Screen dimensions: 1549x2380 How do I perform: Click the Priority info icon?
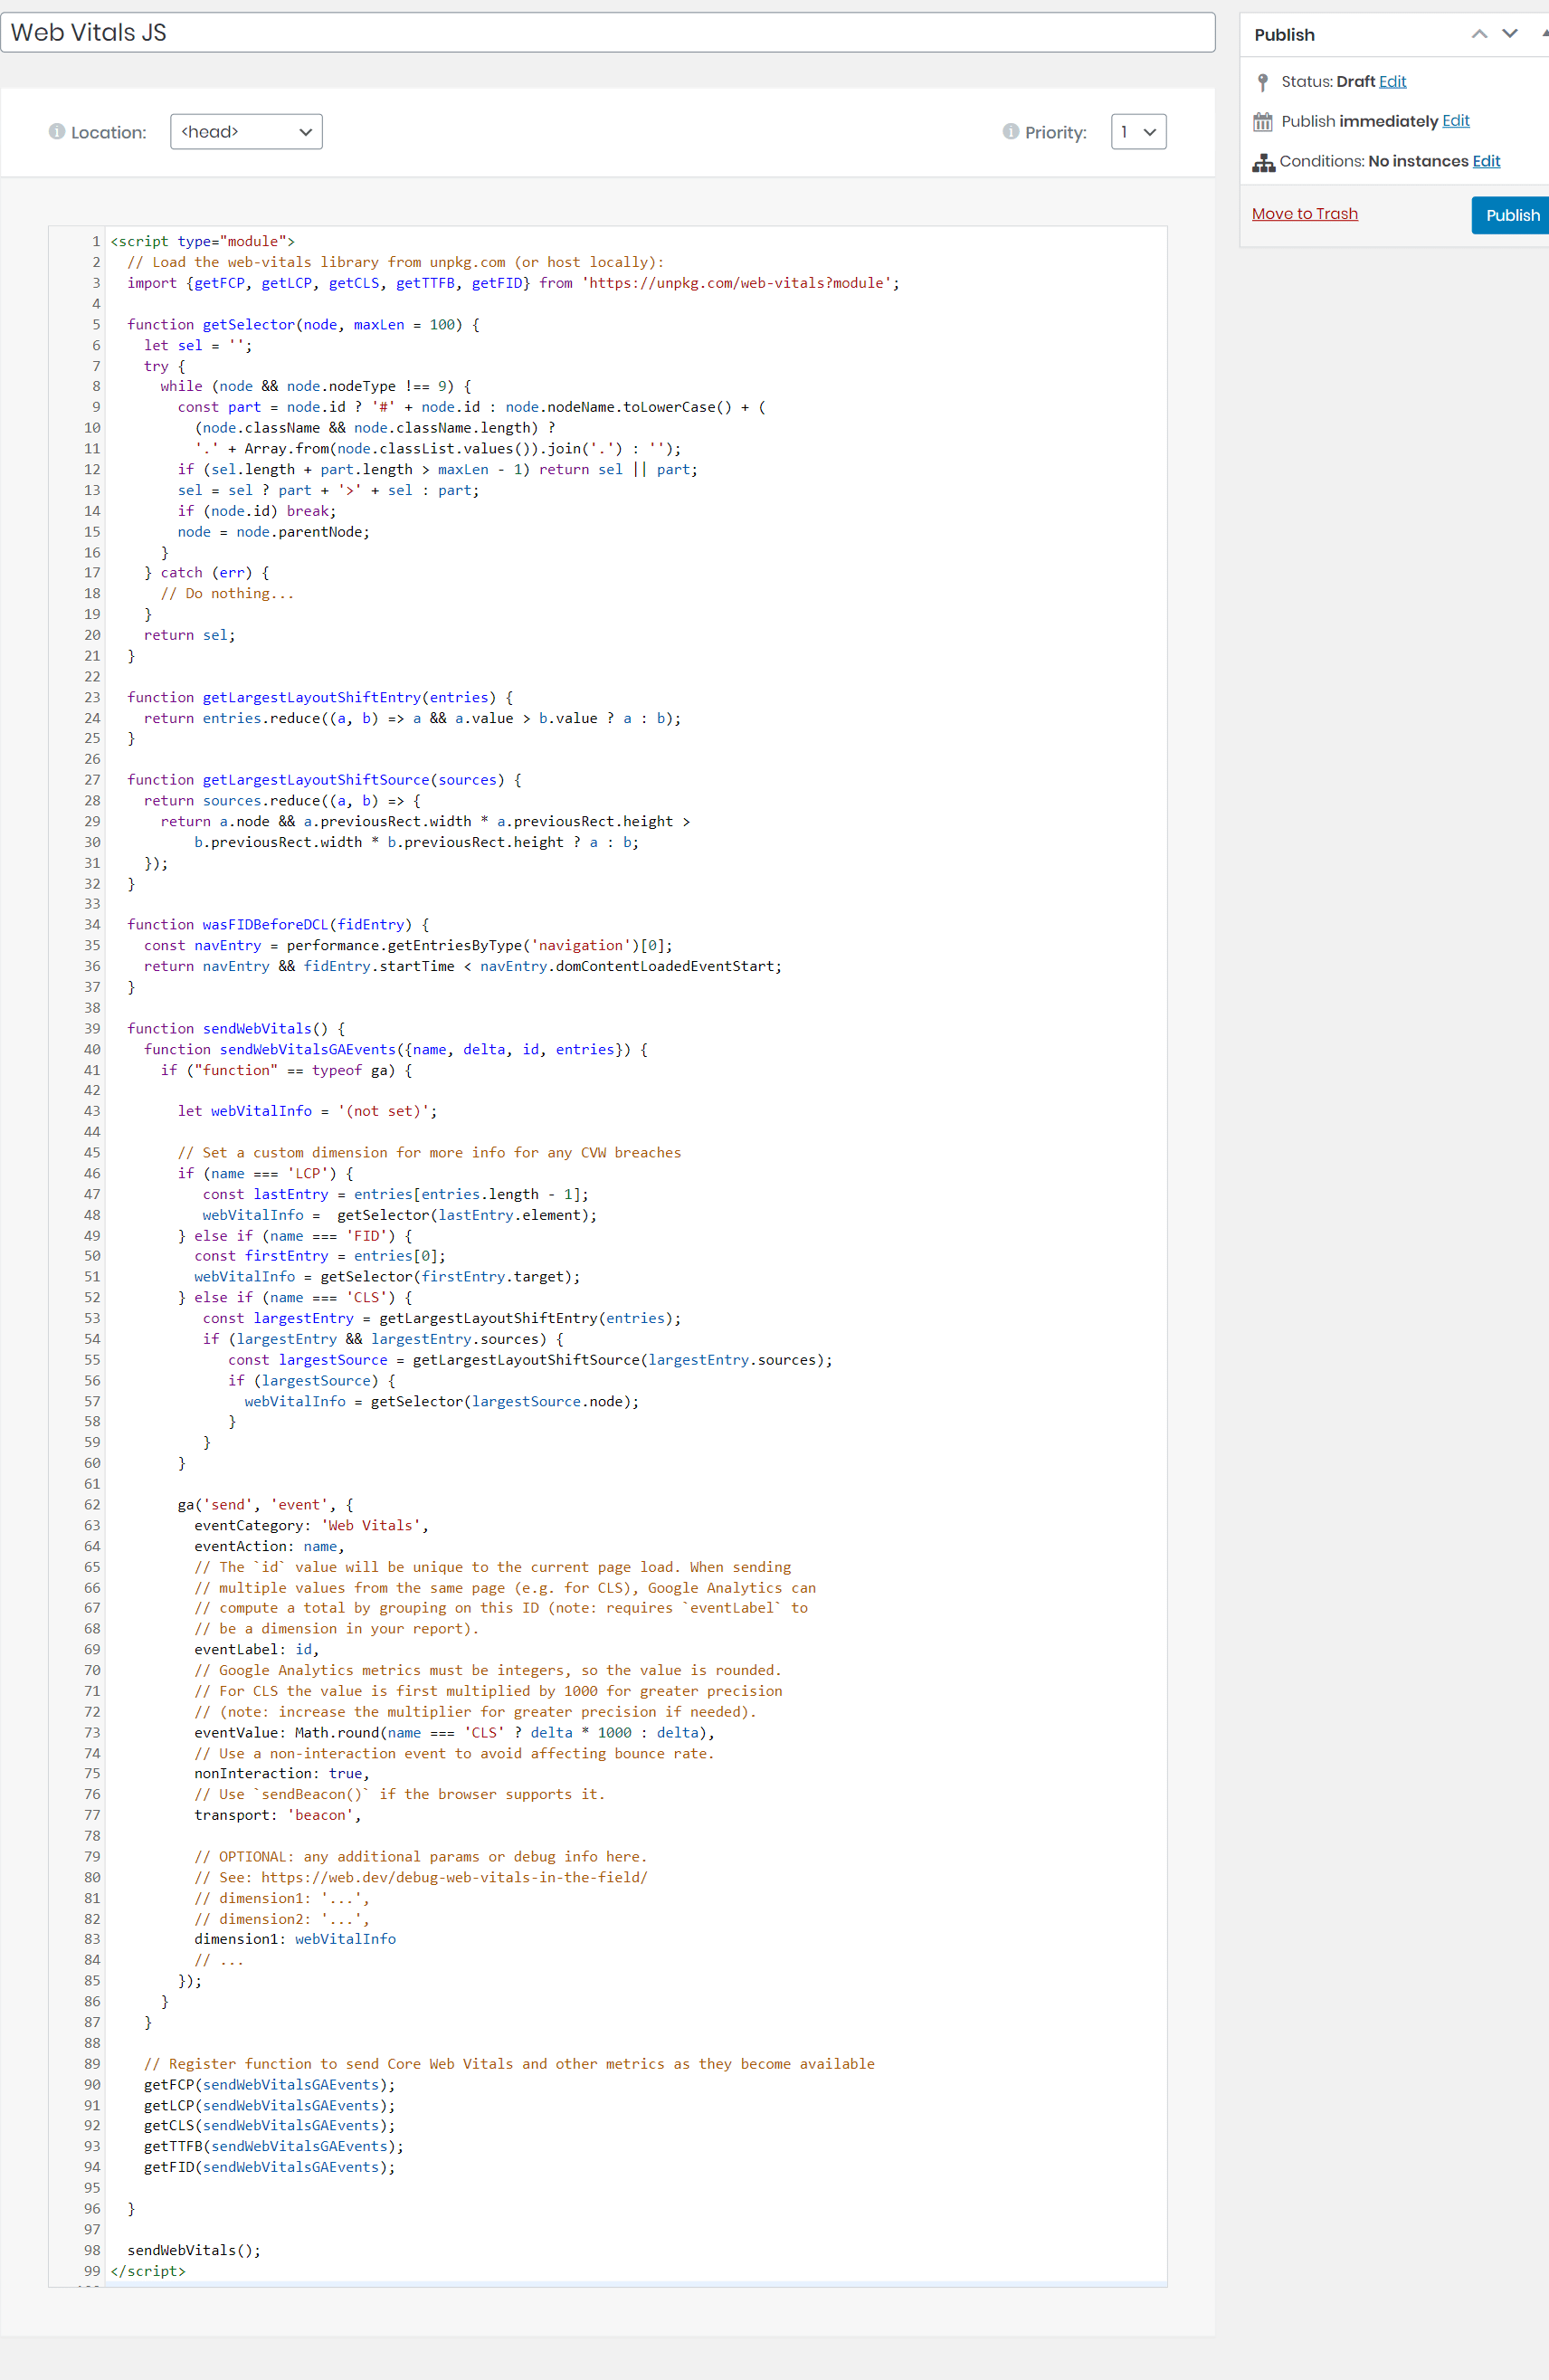tap(1011, 132)
